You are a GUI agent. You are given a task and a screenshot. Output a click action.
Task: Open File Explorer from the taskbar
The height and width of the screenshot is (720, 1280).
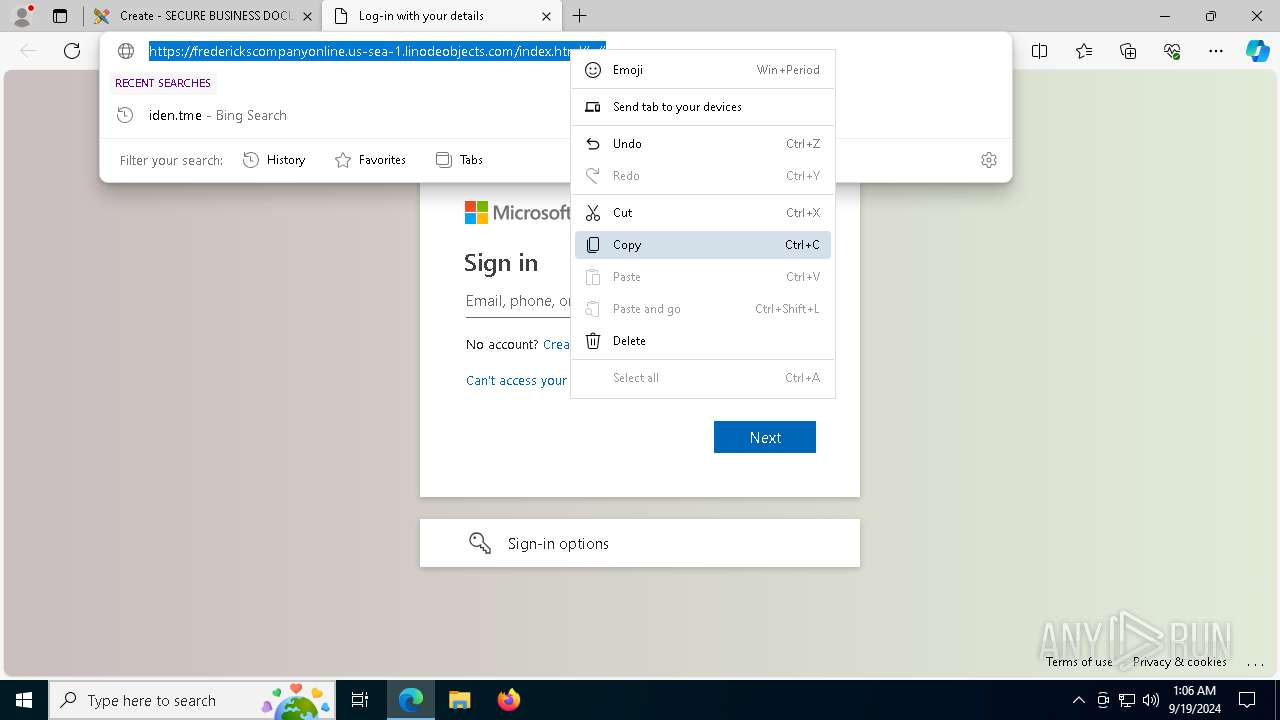pyautogui.click(x=459, y=700)
